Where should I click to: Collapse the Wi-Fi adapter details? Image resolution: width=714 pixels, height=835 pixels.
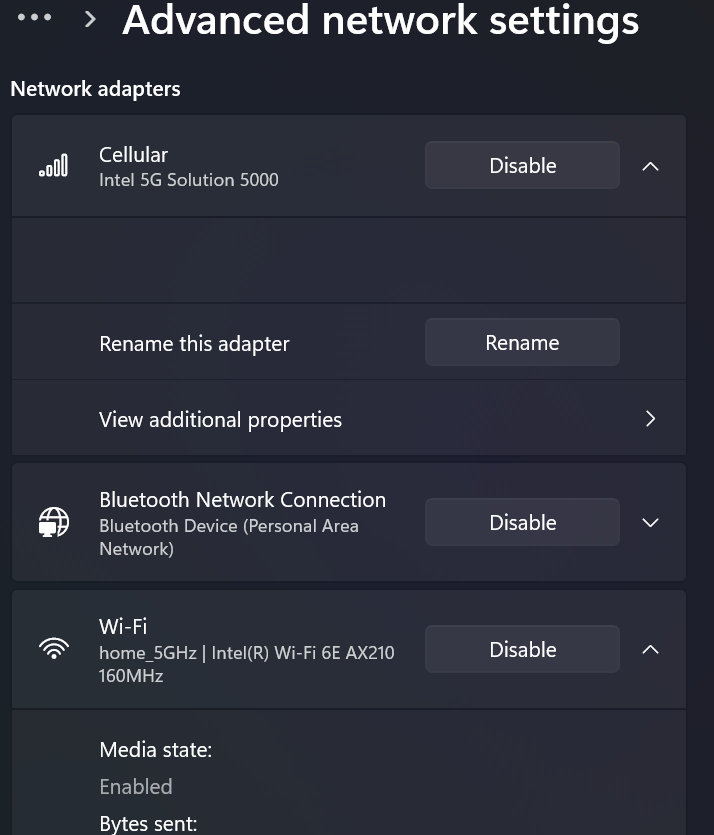(x=650, y=650)
